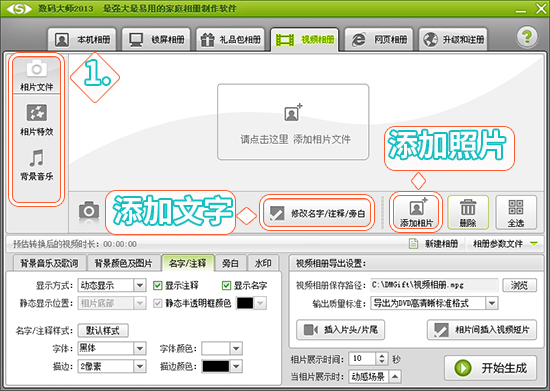Click the center 添加相片文件 placeholder box
This screenshot has width=550, height=391.
(293, 122)
